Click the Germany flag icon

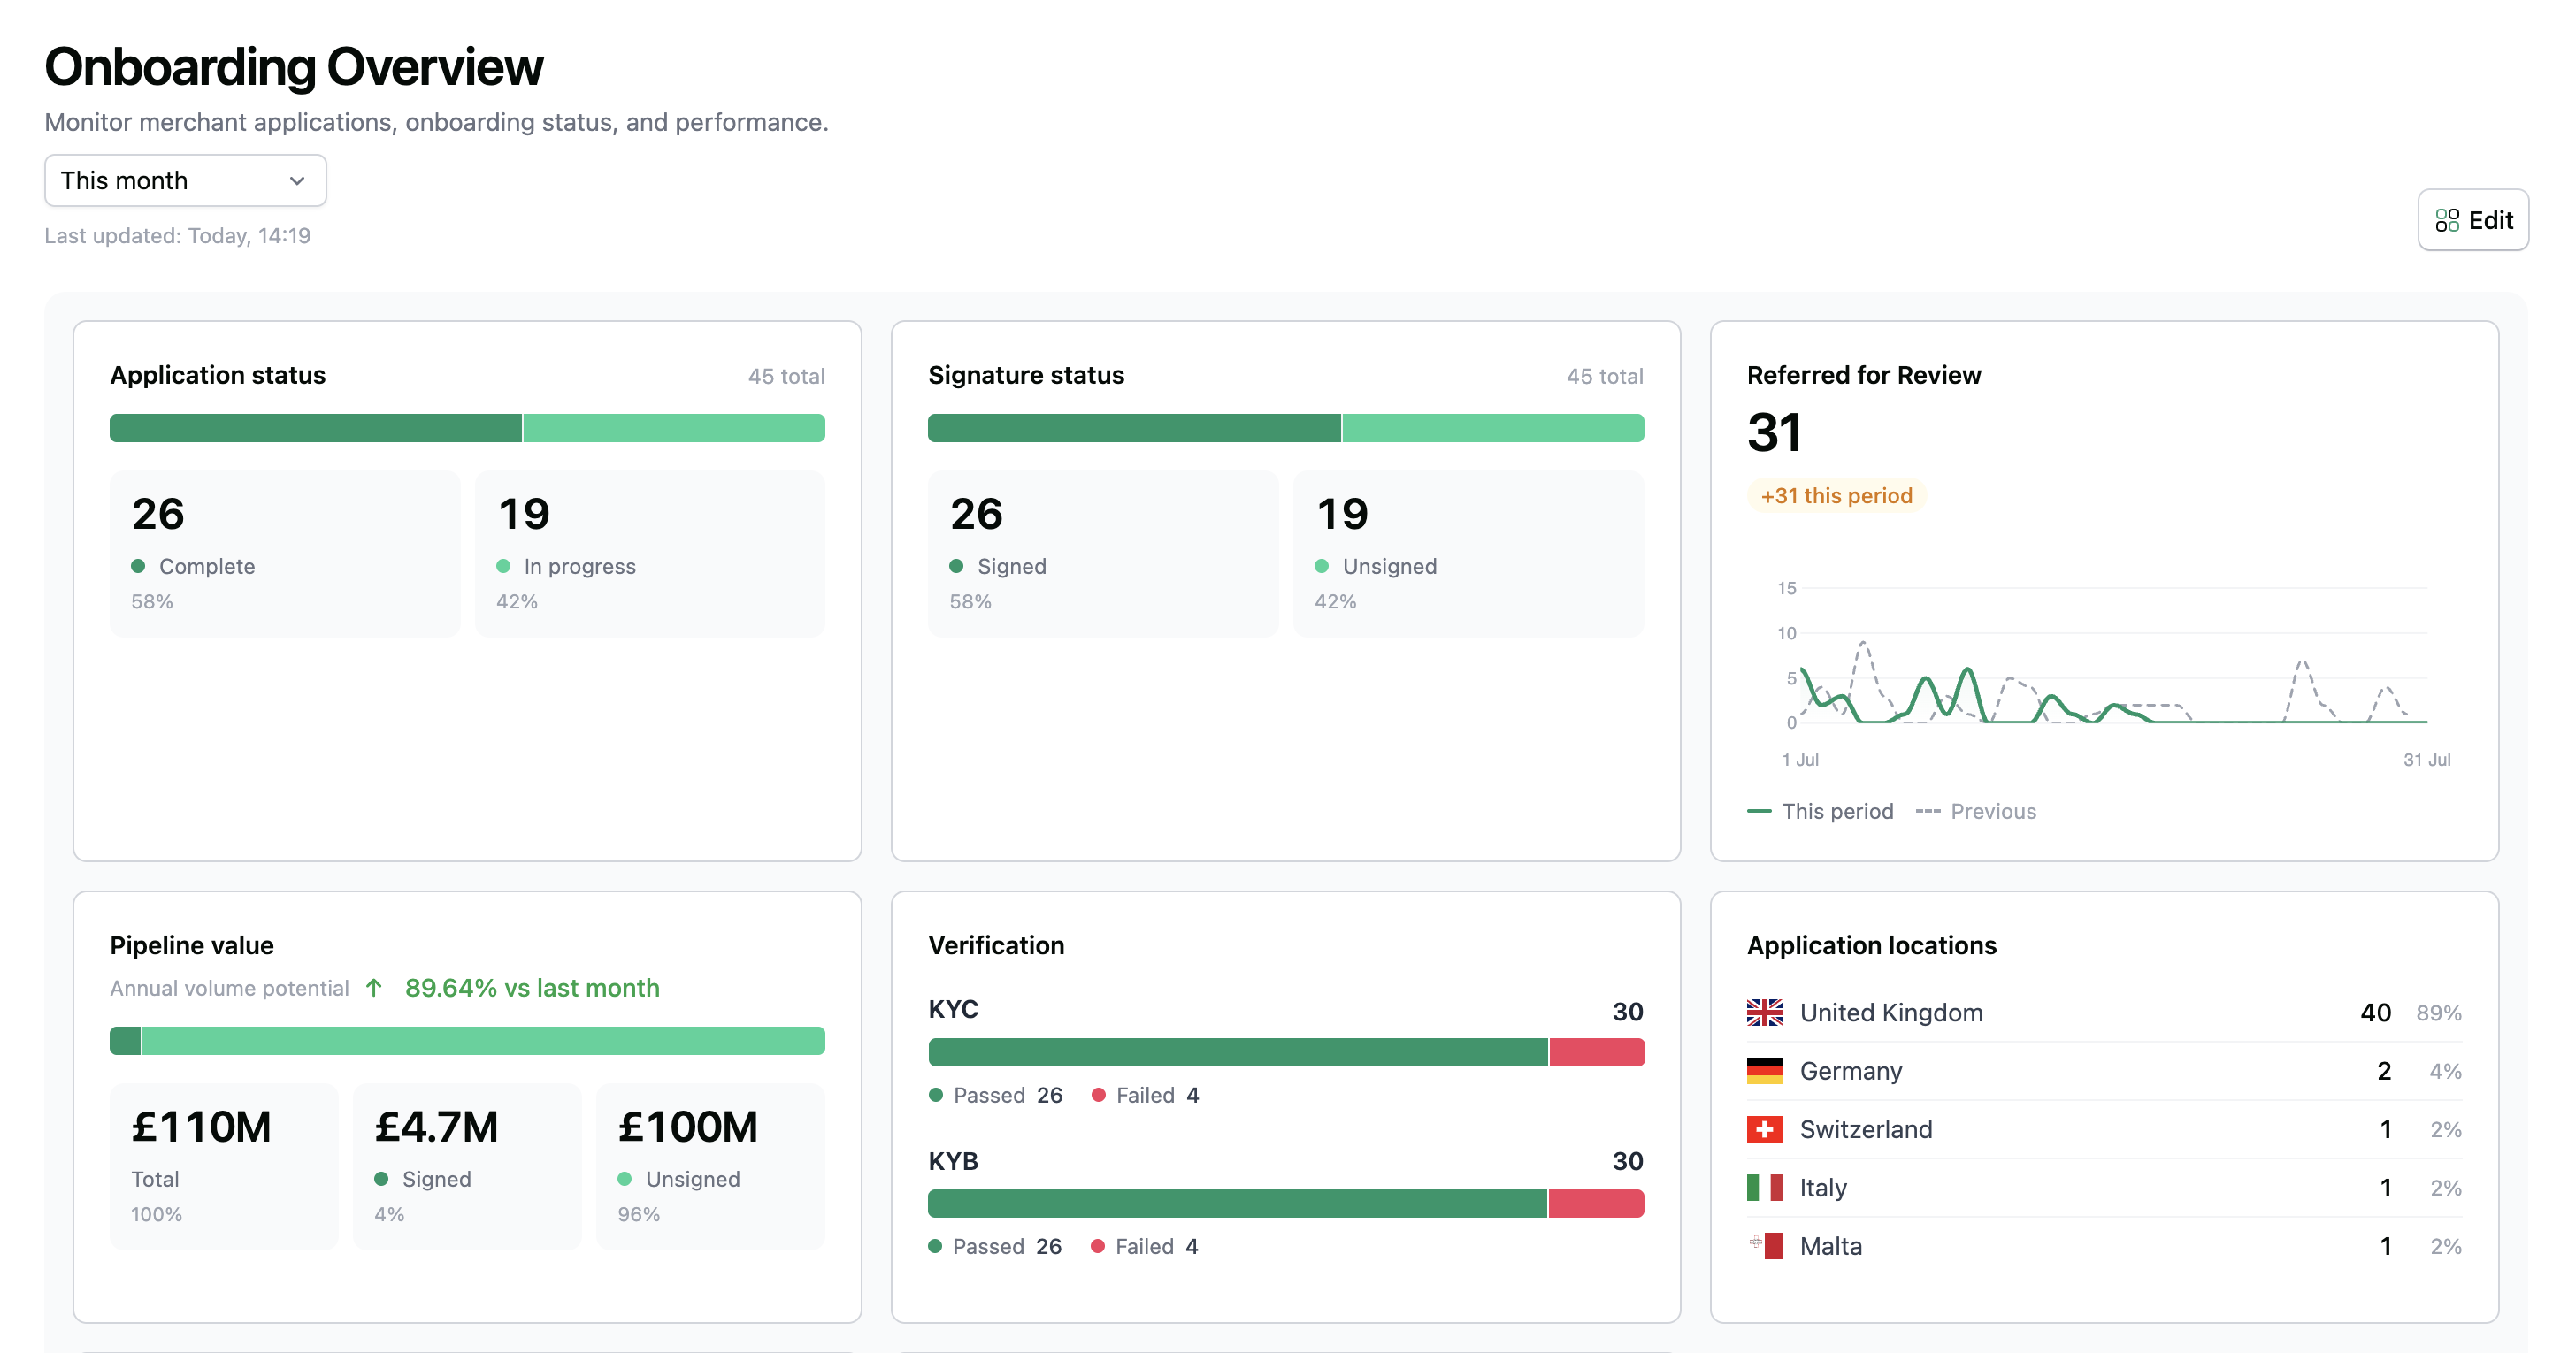click(x=1764, y=1070)
